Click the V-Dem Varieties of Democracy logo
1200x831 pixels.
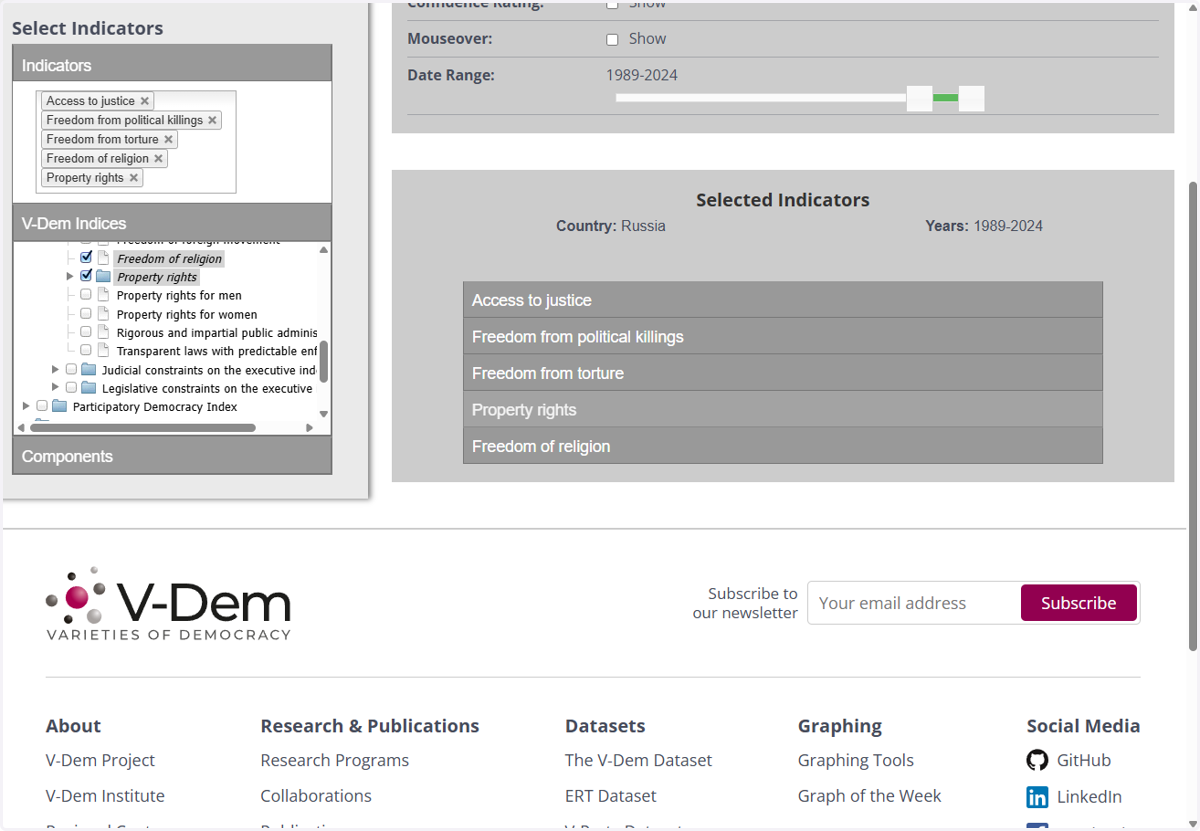tap(168, 604)
